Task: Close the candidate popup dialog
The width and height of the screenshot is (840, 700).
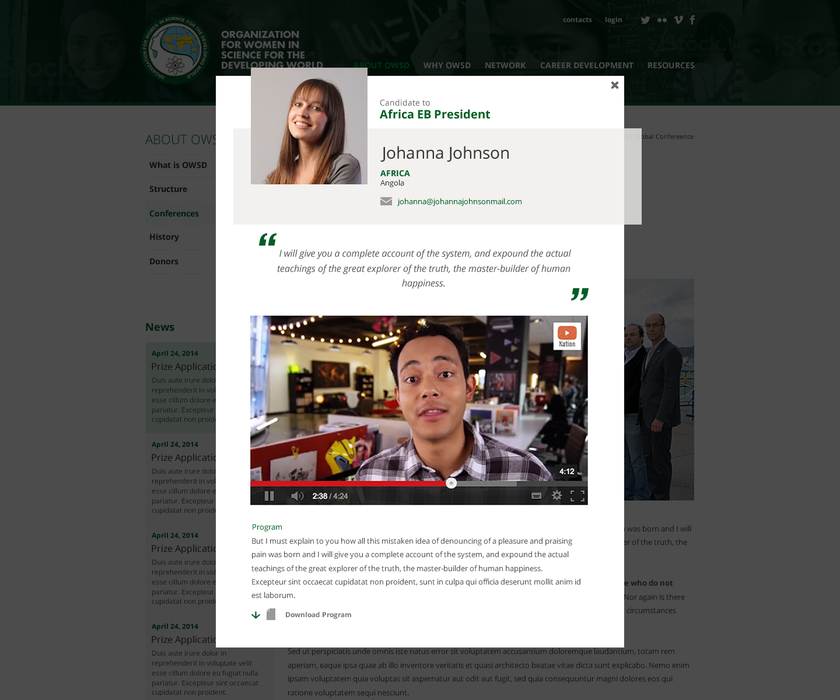Action: pyautogui.click(x=614, y=86)
